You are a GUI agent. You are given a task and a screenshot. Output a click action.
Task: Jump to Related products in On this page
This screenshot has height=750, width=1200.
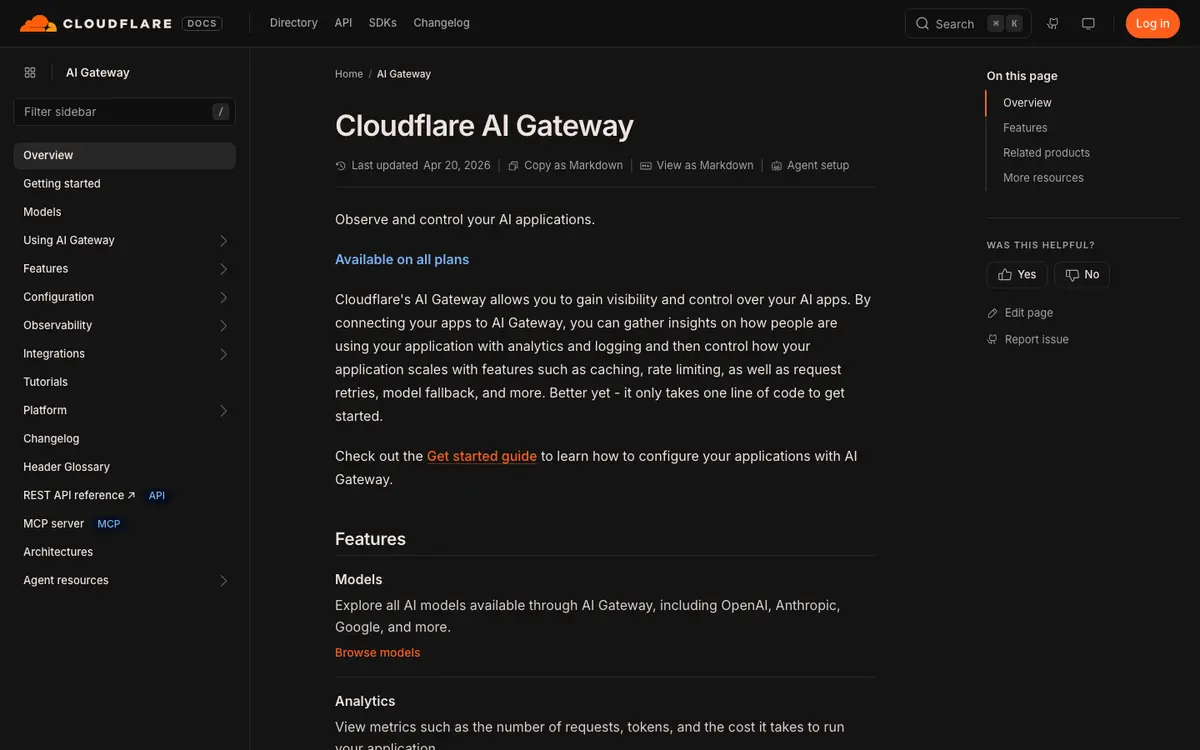click(1046, 153)
